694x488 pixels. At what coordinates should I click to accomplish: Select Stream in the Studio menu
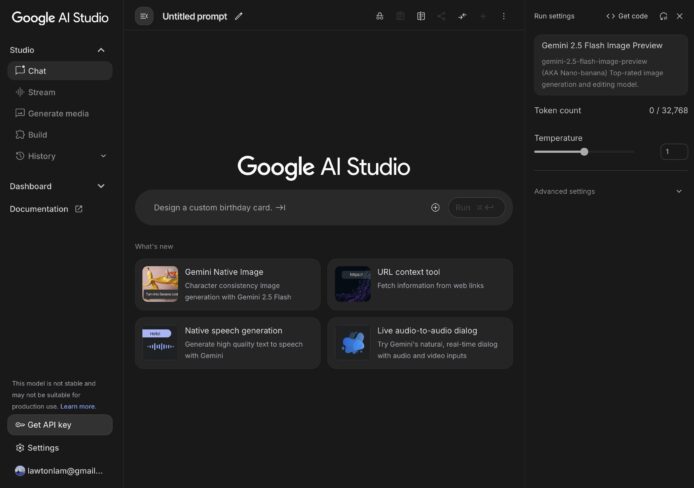[x=41, y=92]
